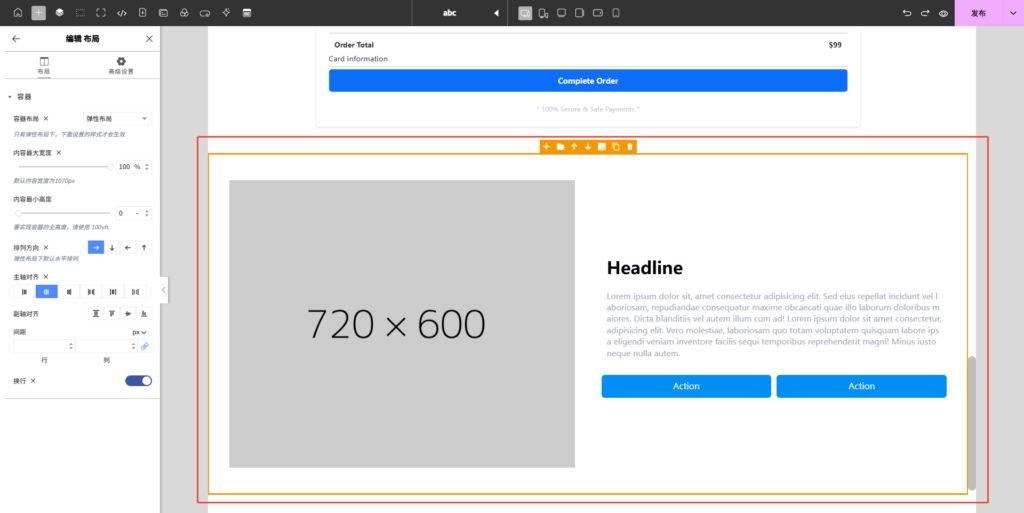Click the 内容最大宽度 slider handle
1024x513 pixels.
pyautogui.click(x=110, y=167)
